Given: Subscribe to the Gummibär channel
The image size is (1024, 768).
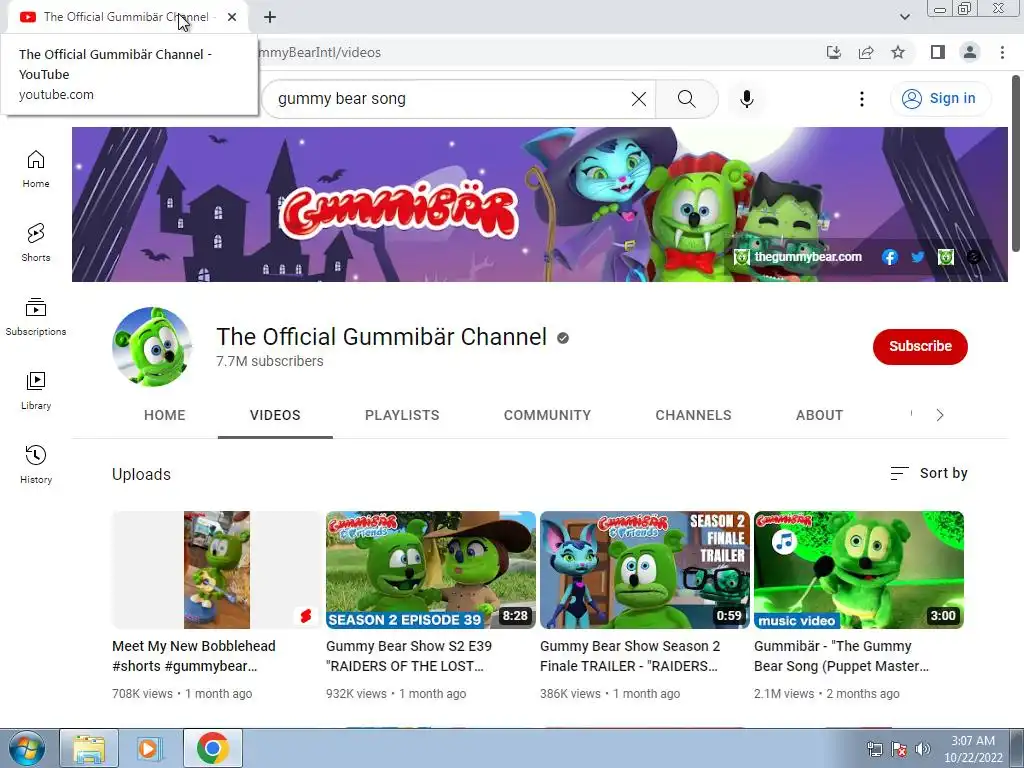Looking at the screenshot, I should pos(920,346).
